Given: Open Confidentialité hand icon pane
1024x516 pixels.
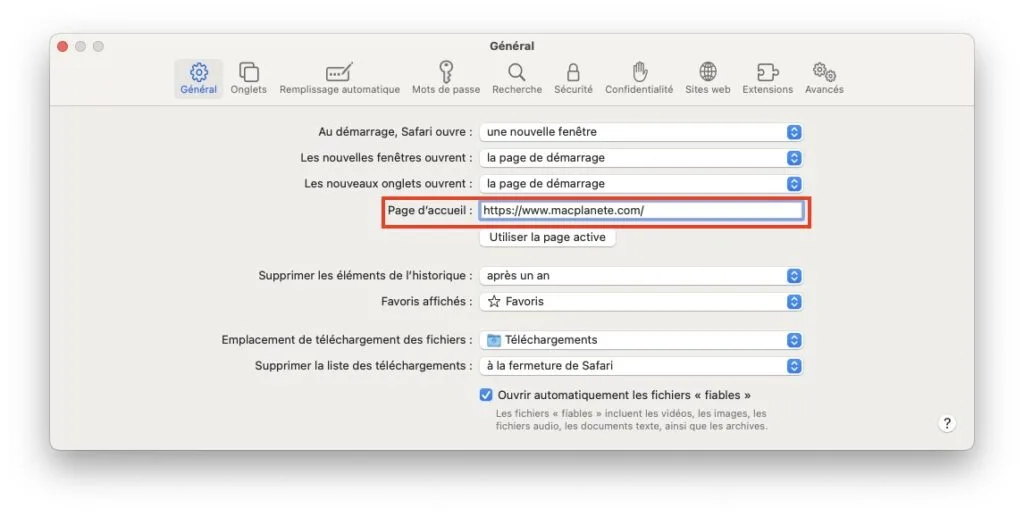Looking at the screenshot, I should tap(639, 78).
